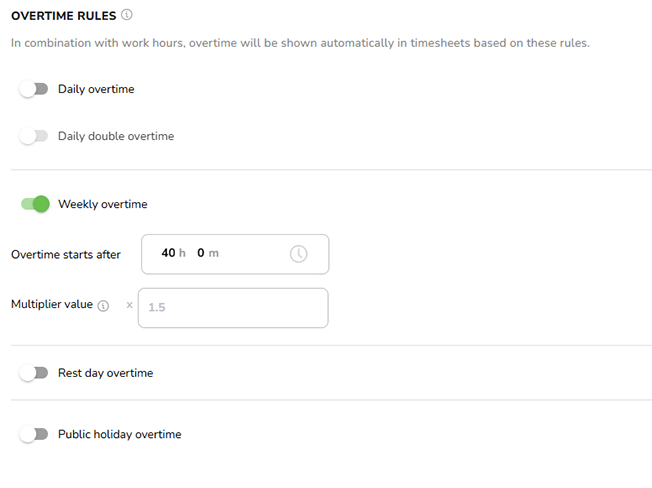Click the 40 hours value

(x=168, y=253)
